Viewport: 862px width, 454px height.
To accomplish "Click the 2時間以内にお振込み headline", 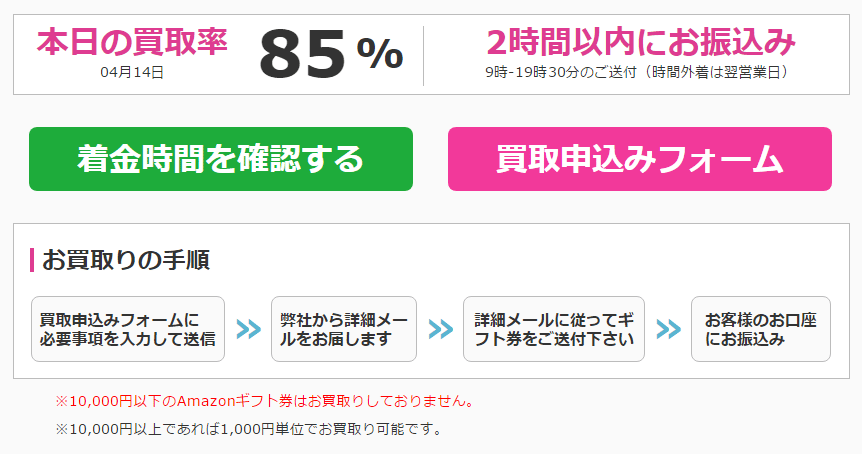I will [x=641, y=42].
